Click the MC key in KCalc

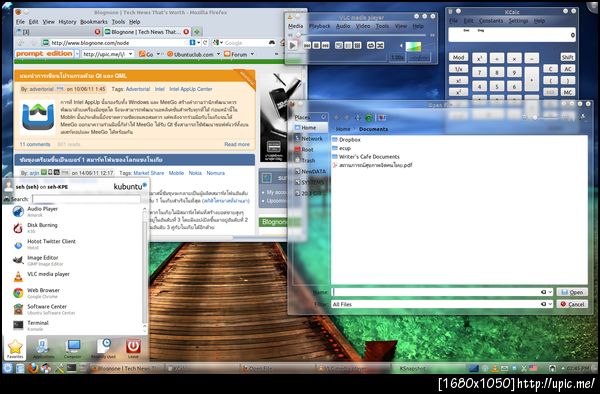click(568, 92)
